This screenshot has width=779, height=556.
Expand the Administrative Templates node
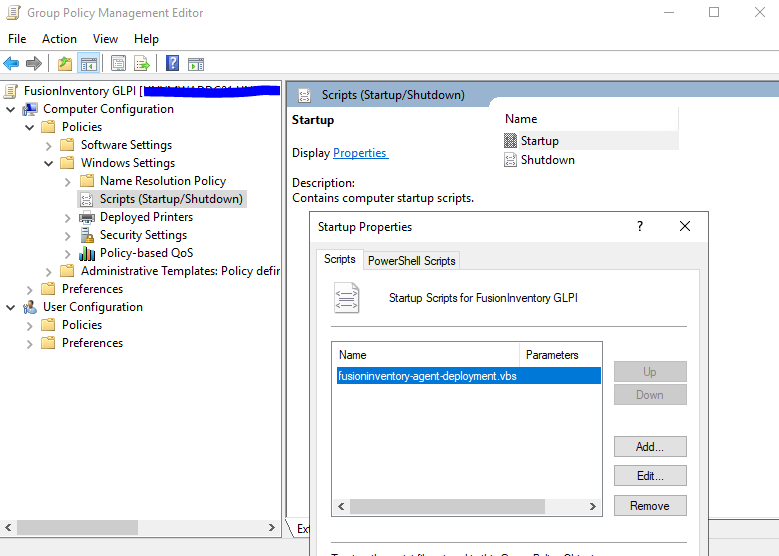pos(48,272)
